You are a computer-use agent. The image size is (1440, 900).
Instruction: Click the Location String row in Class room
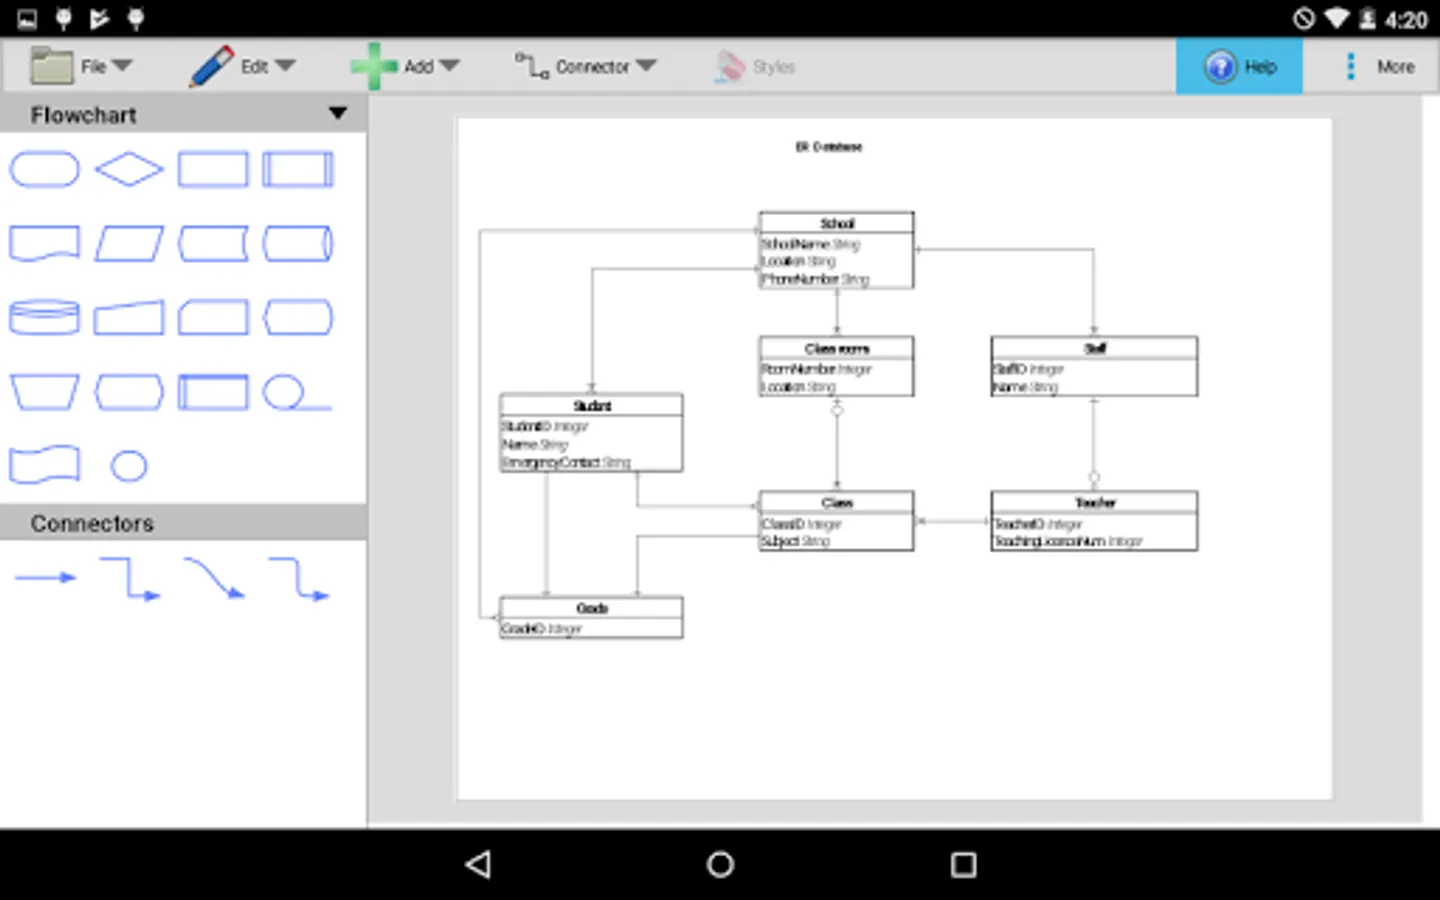[x=798, y=387]
